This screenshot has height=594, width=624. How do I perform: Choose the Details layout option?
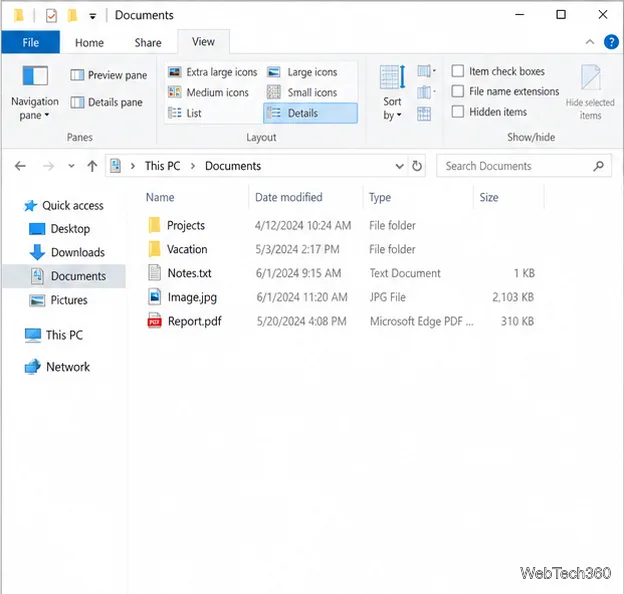pyautogui.click(x=310, y=113)
